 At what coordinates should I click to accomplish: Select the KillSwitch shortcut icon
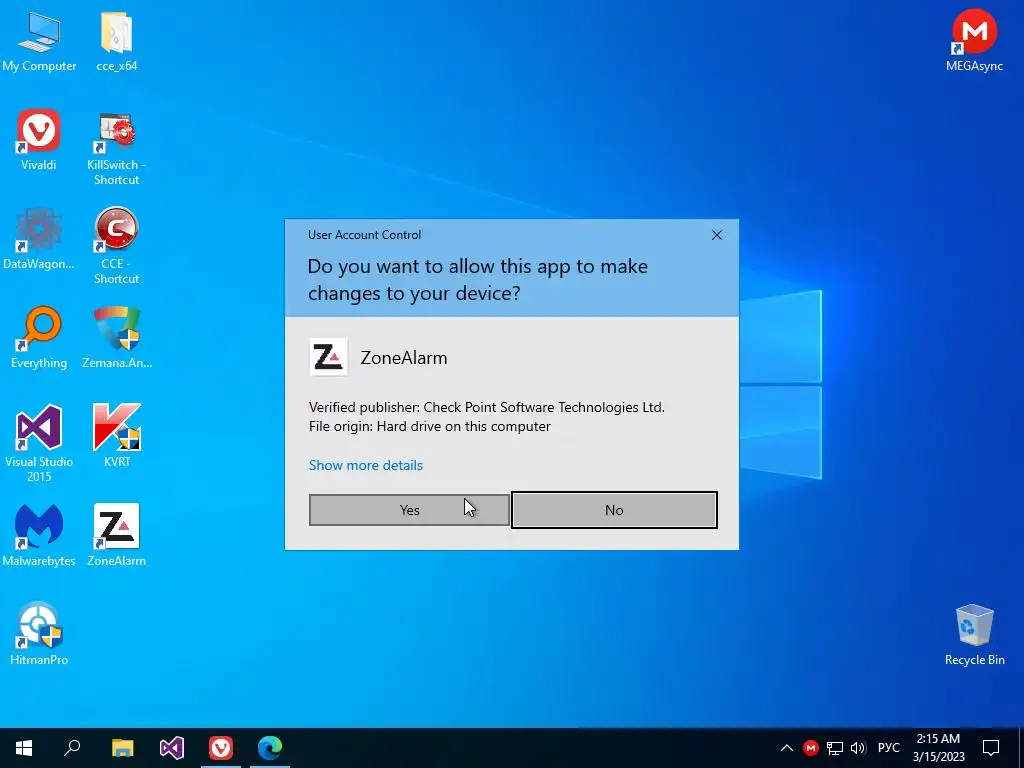click(116, 148)
